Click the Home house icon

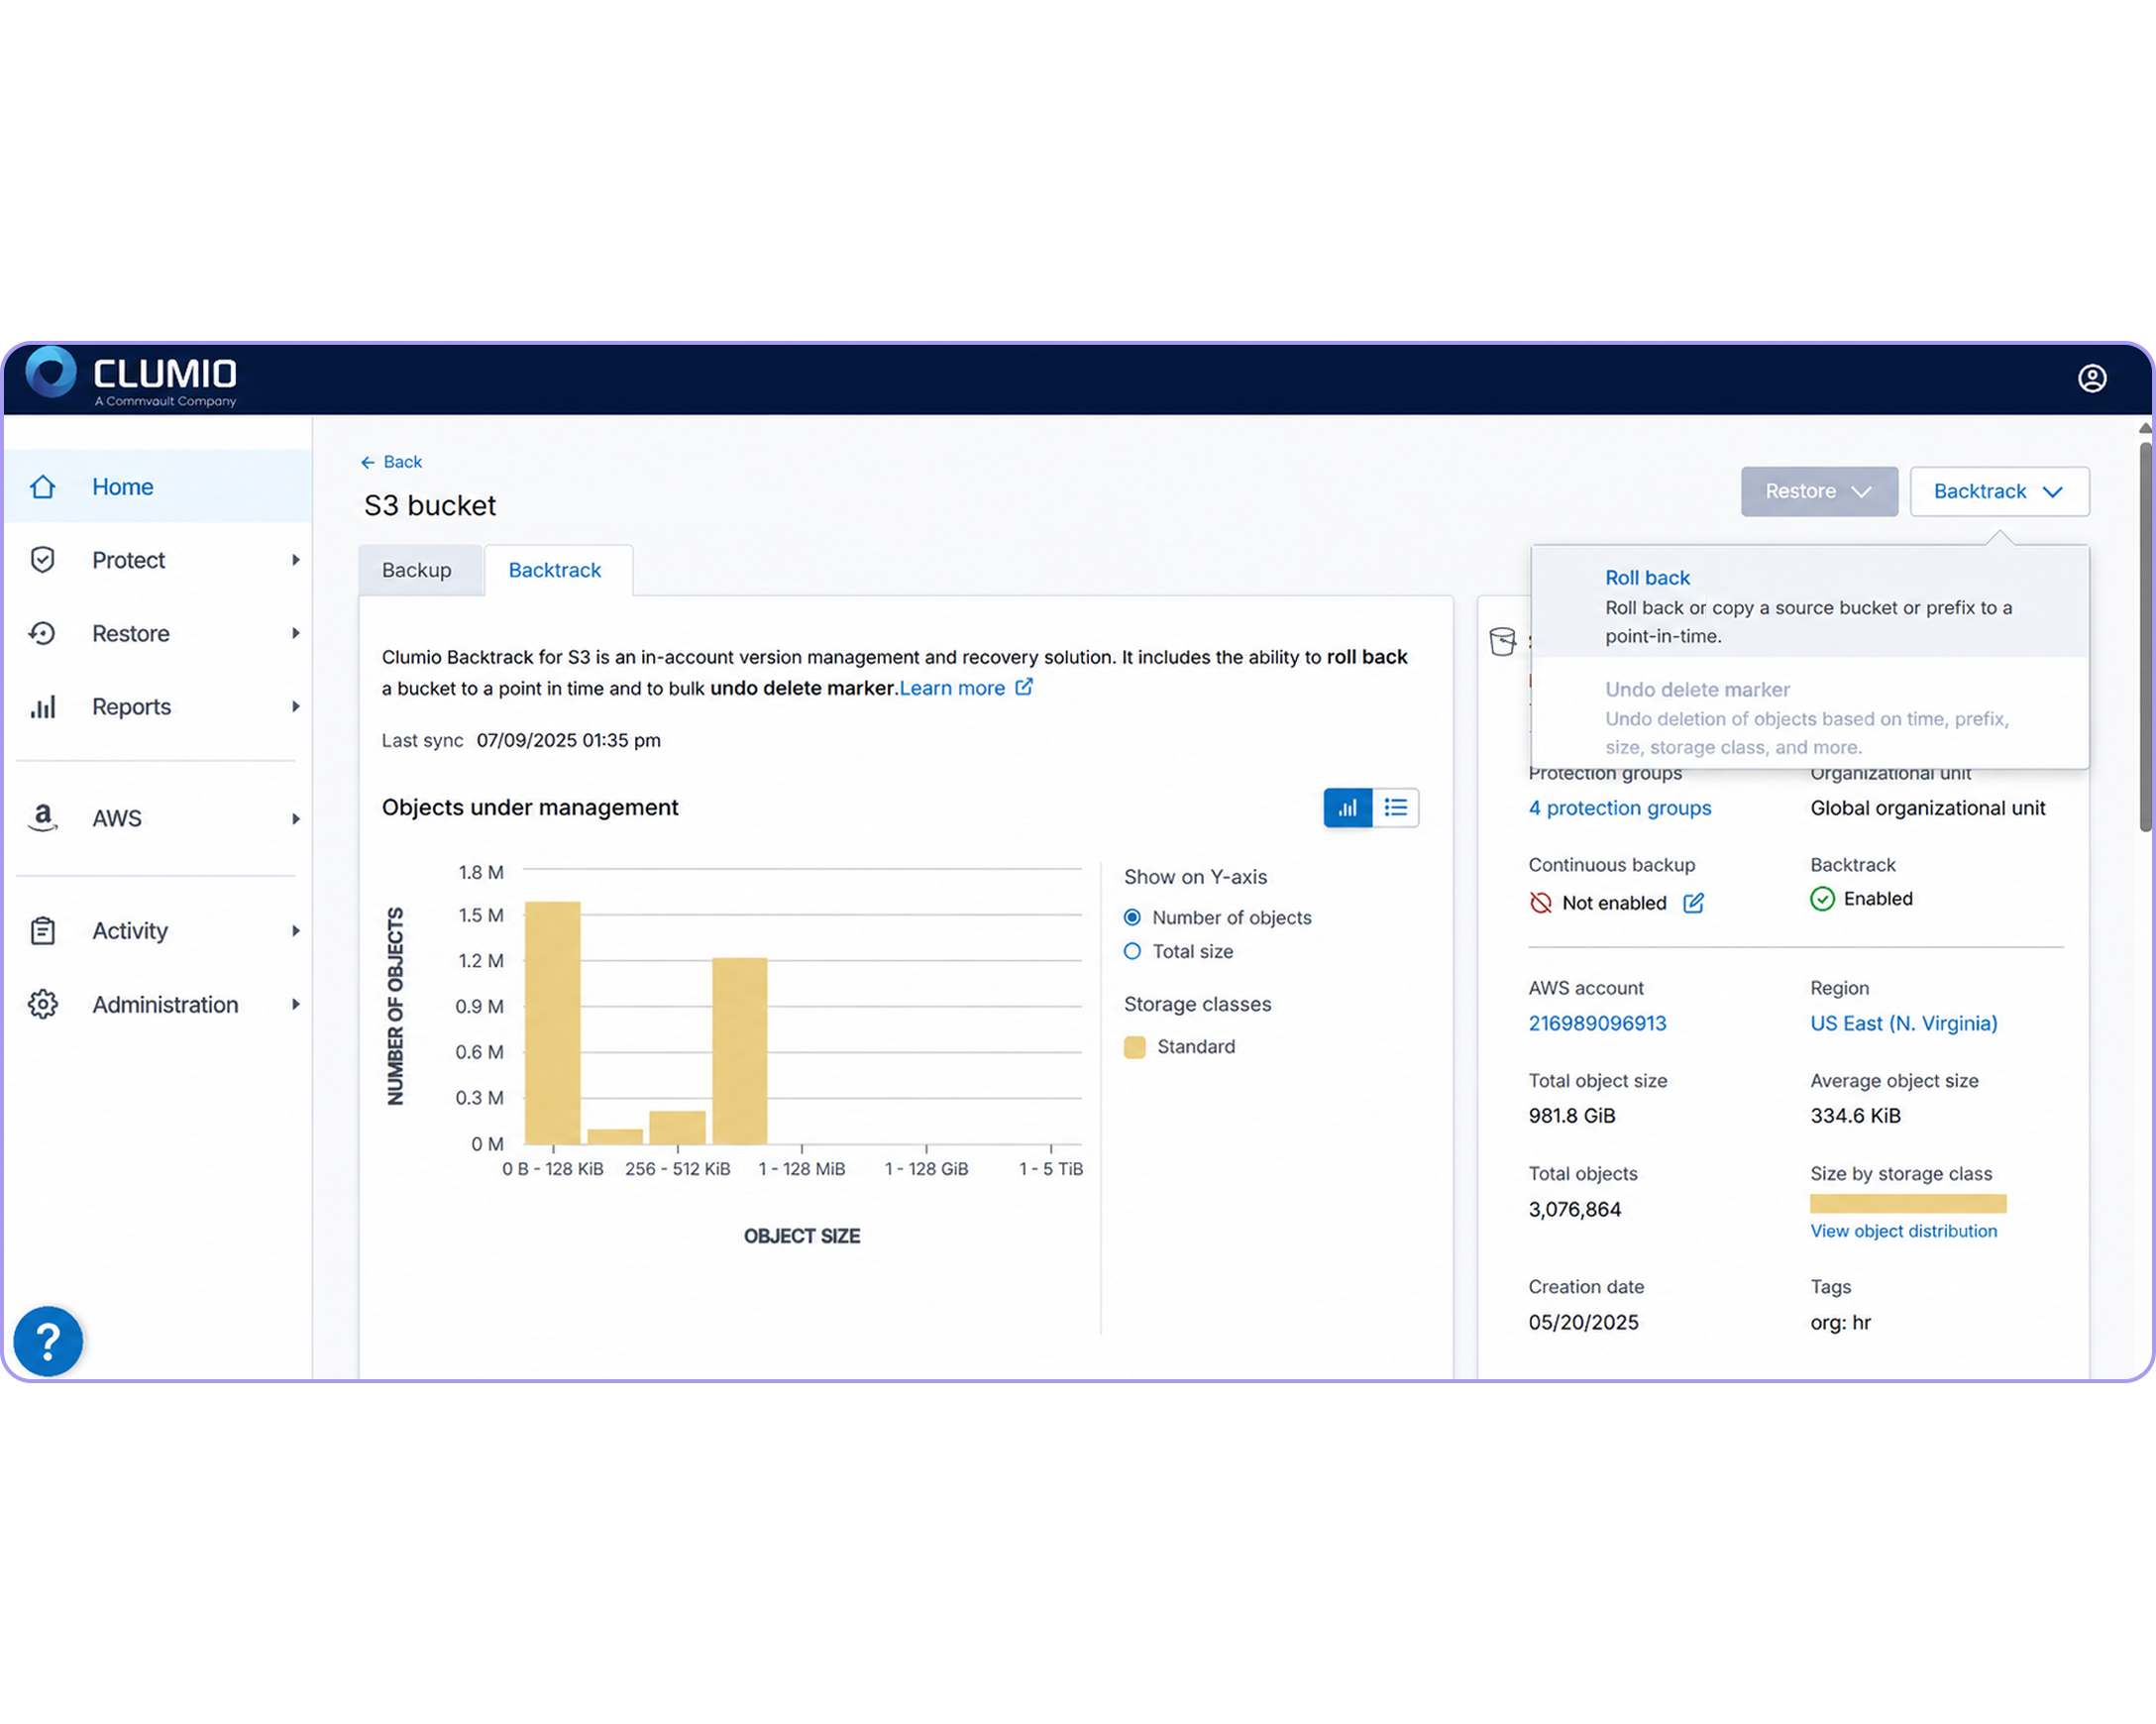pos(43,487)
